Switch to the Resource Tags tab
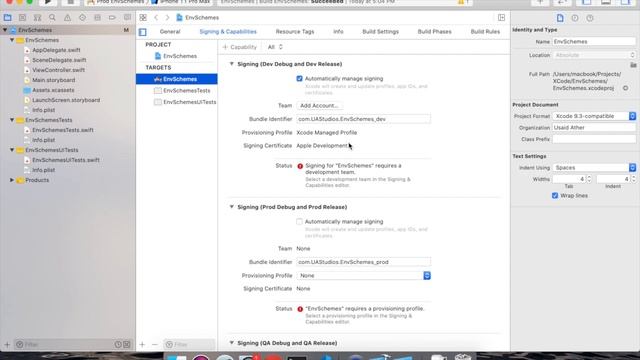 click(295, 31)
